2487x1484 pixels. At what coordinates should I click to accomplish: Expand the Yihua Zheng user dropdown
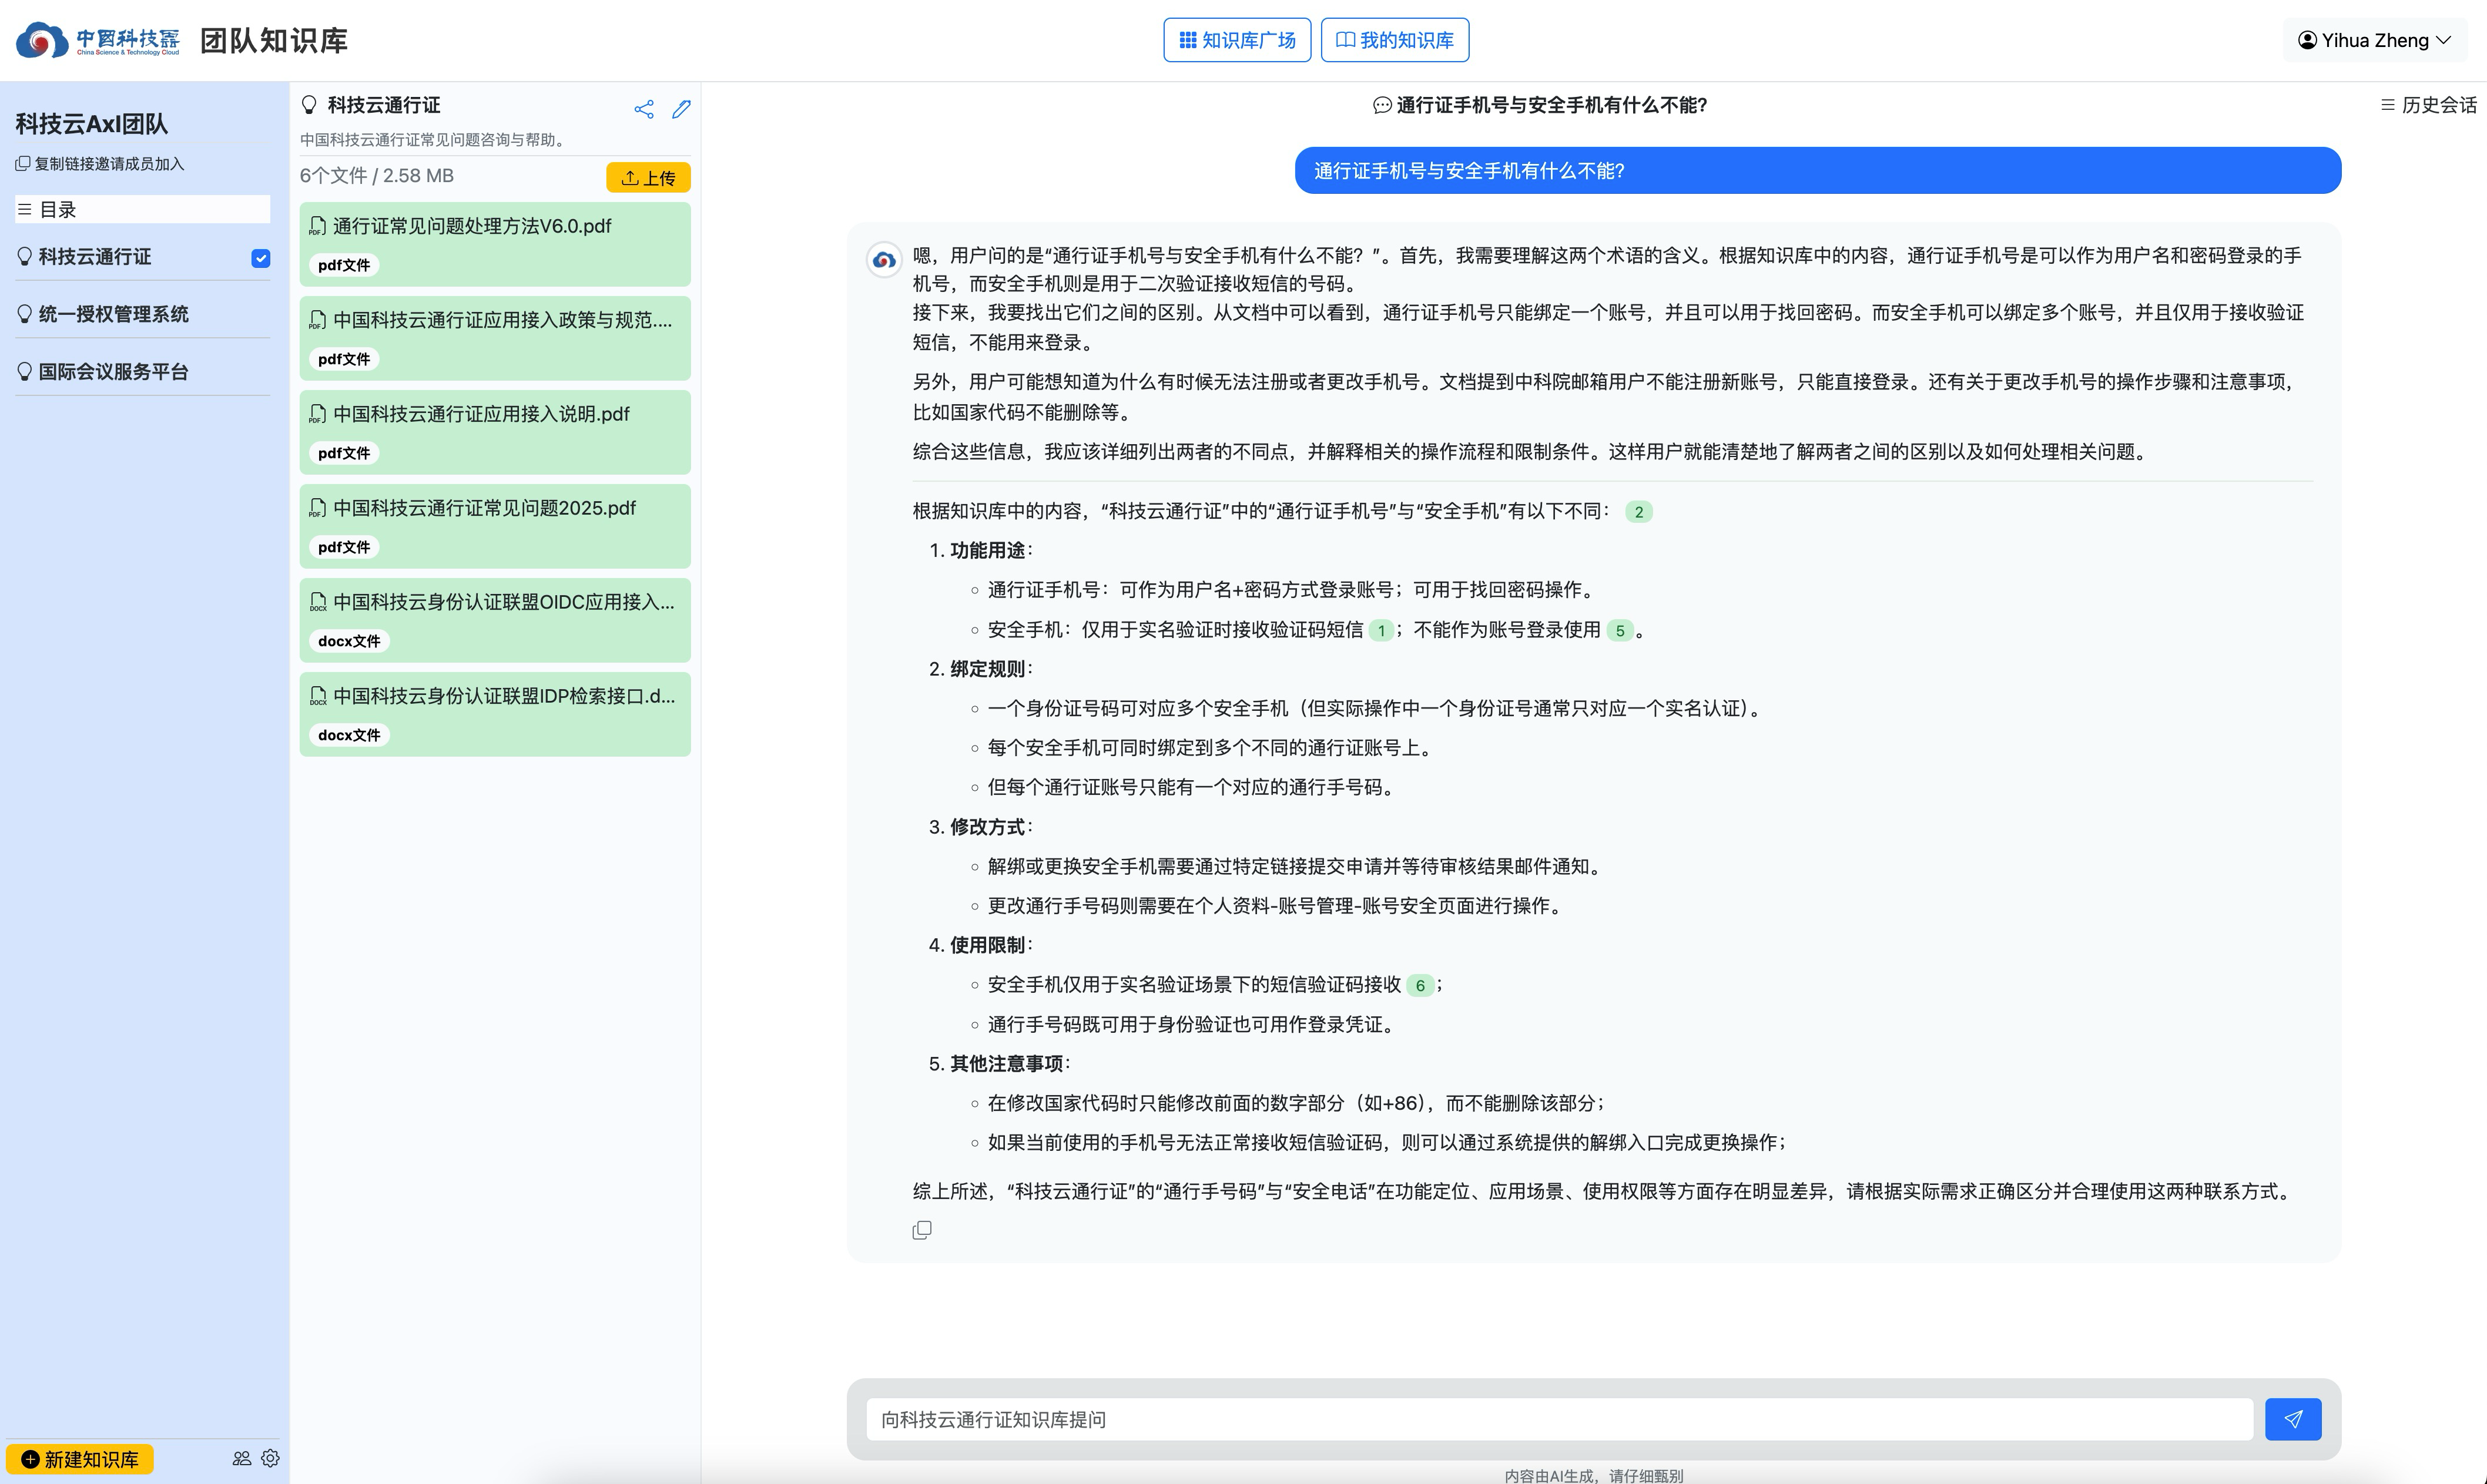click(2374, 40)
